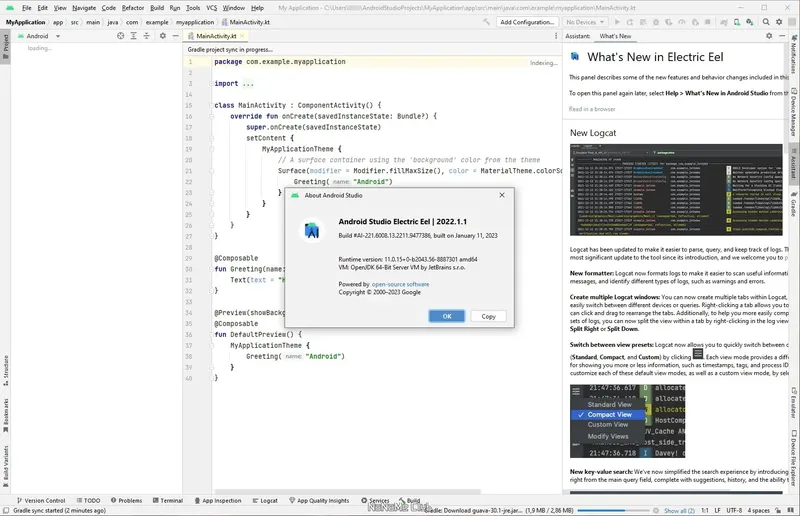Click the Debug app bug icon
This screenshot has width=800, height=516.
coord(656,22)
